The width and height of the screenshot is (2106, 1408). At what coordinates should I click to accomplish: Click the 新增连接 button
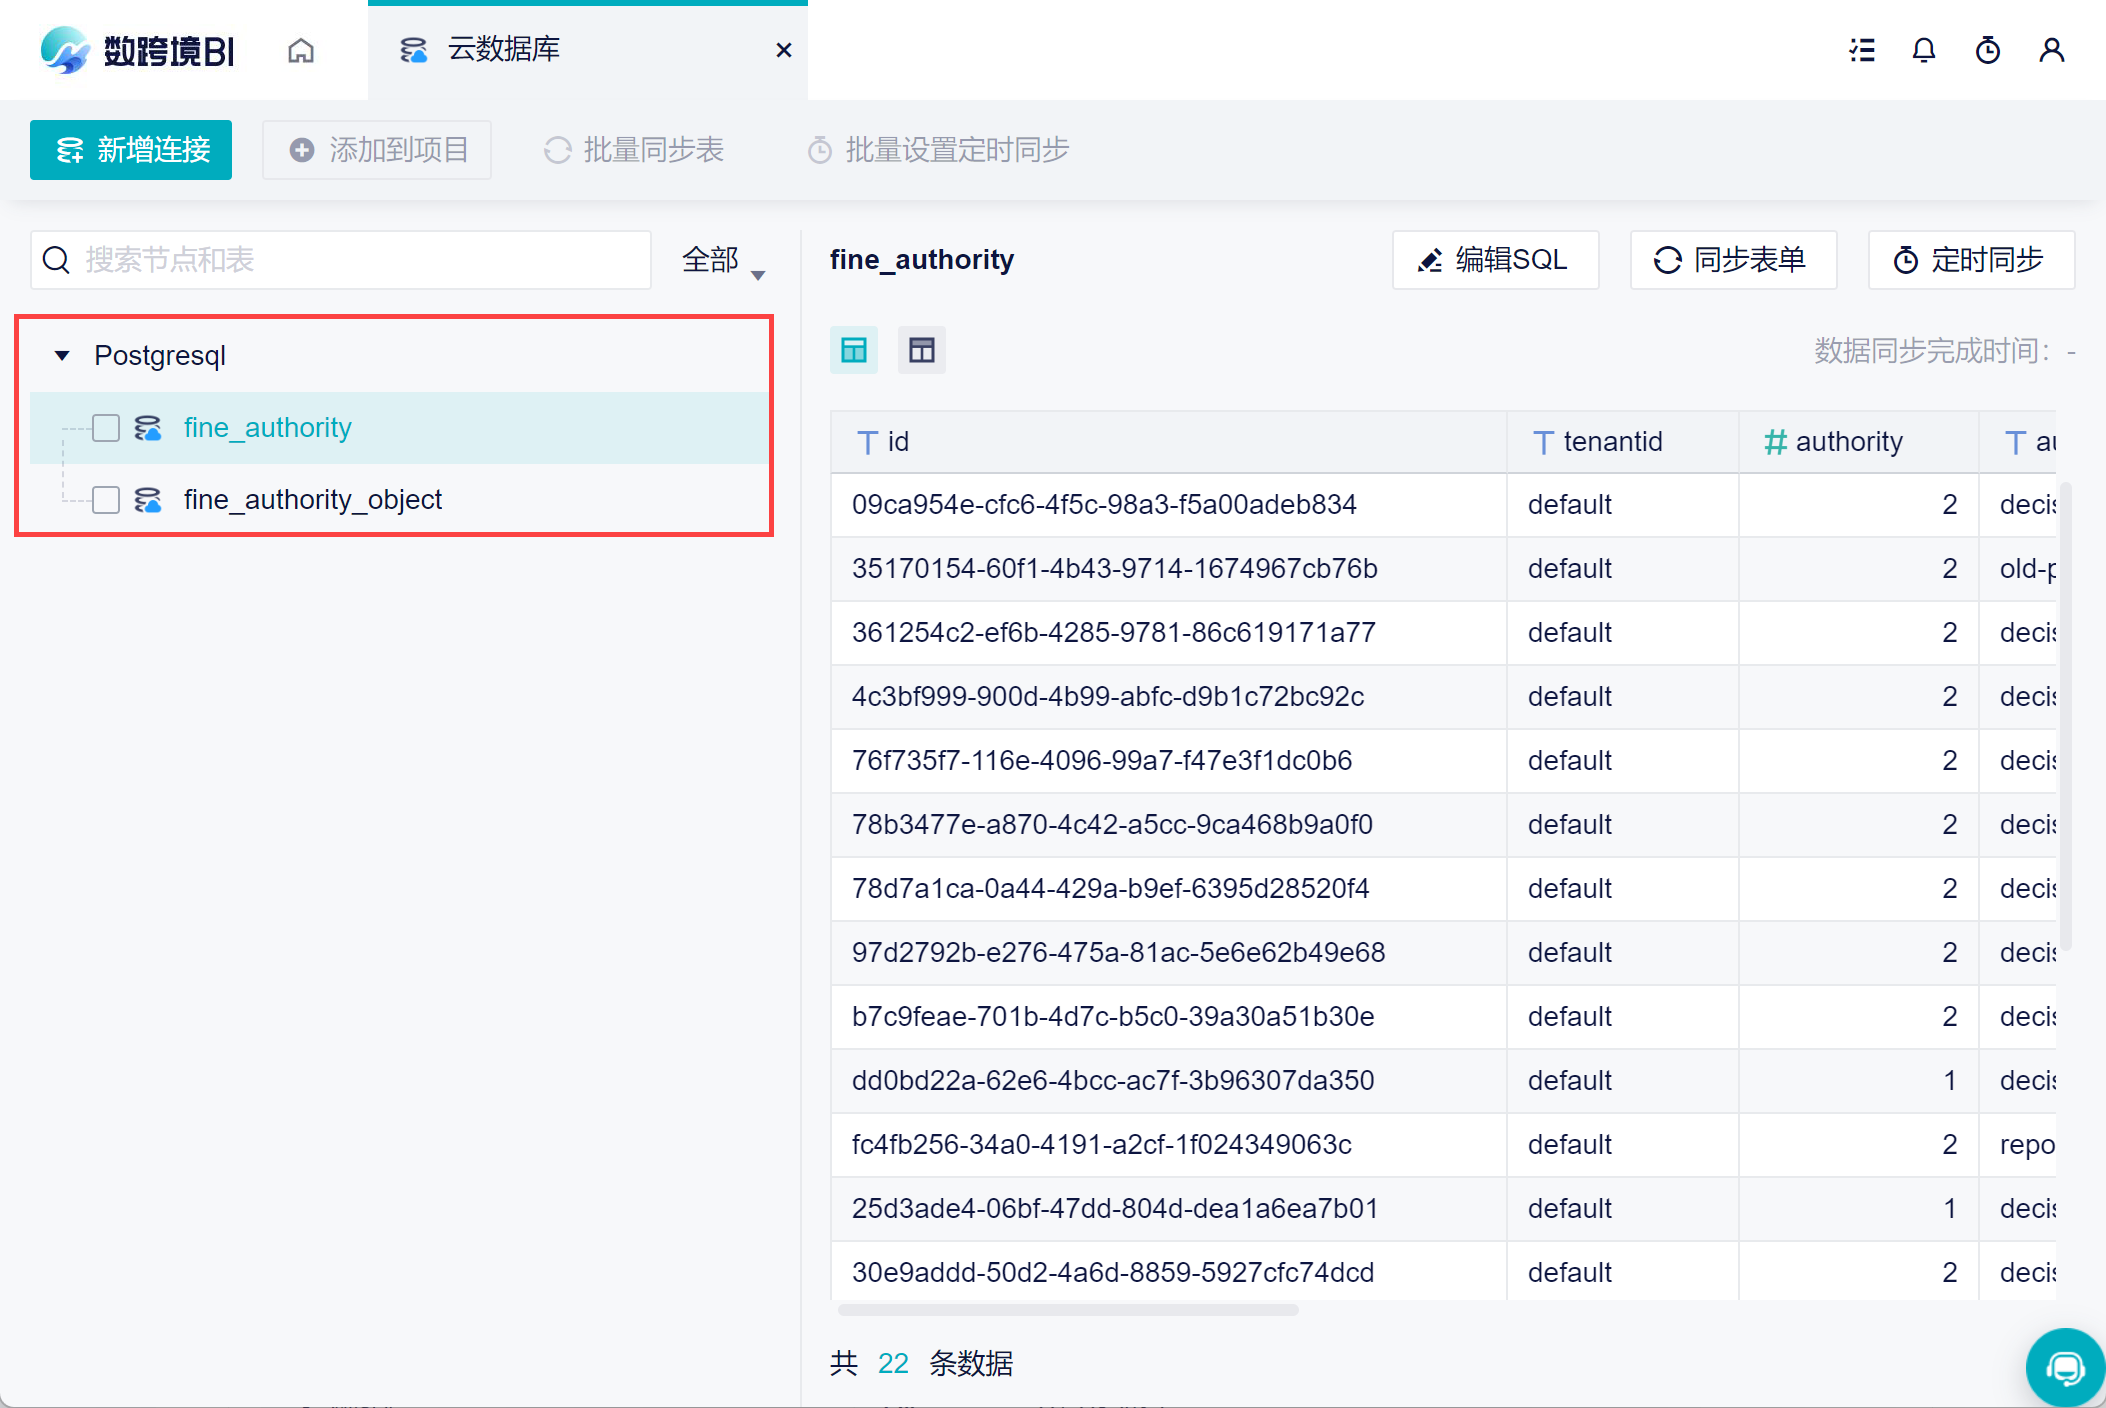click(131, 150)
